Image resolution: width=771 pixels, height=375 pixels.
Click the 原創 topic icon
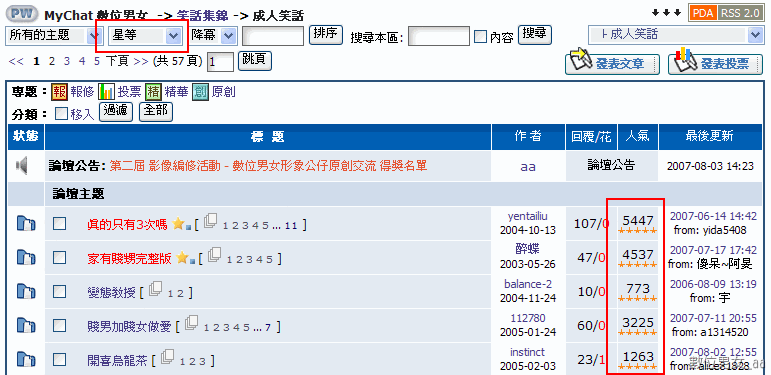200,91
